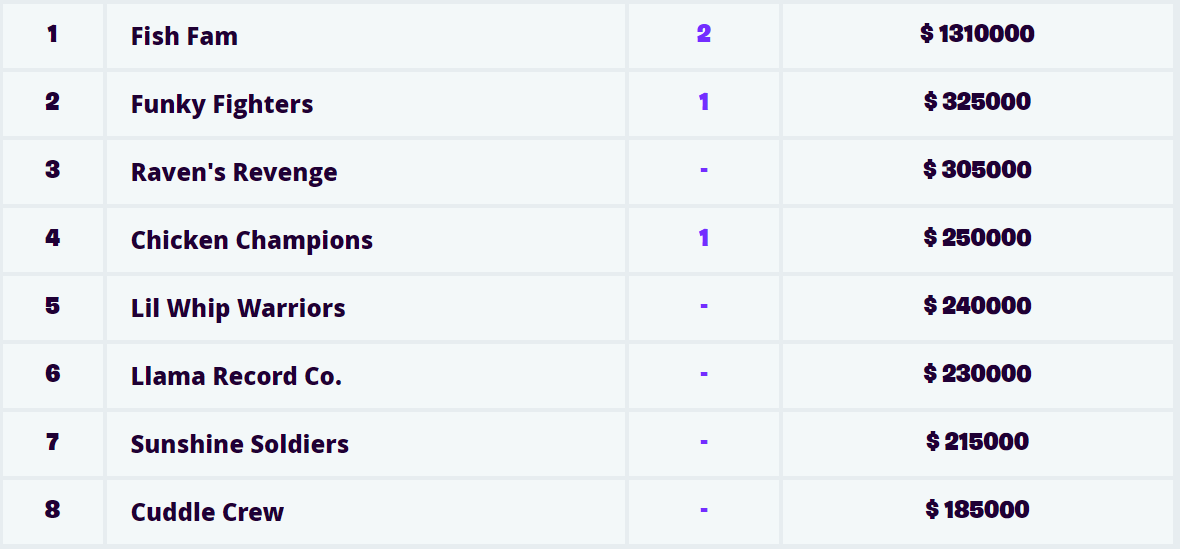
Task: Click the $ 215000 prize amount
Action: (977, 442)
